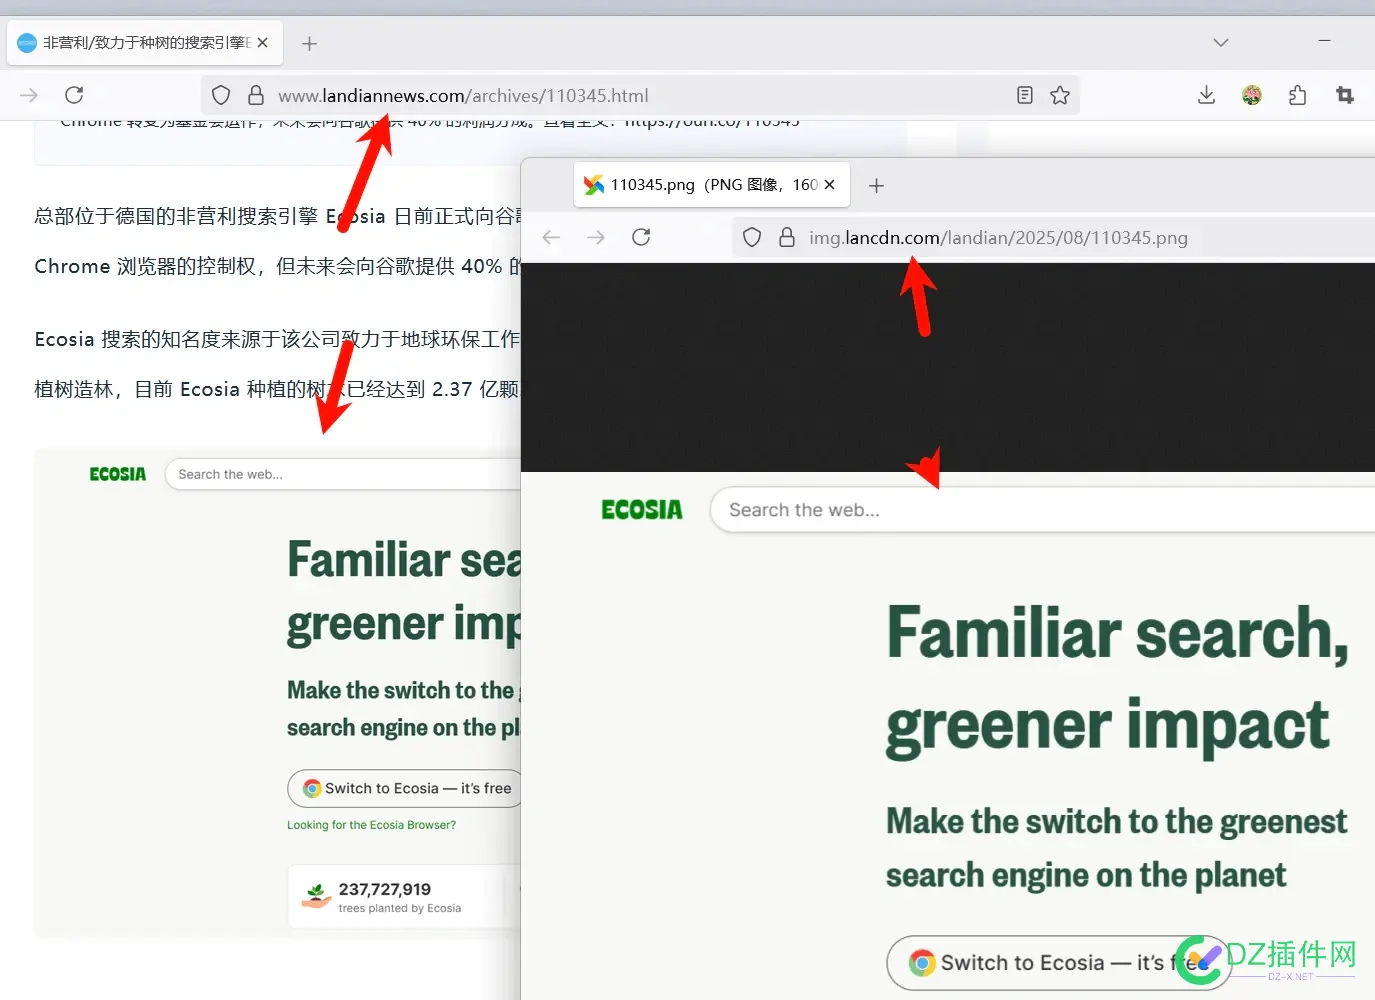Click the crop screenshot tool icon

click(x=1345, y=95)
